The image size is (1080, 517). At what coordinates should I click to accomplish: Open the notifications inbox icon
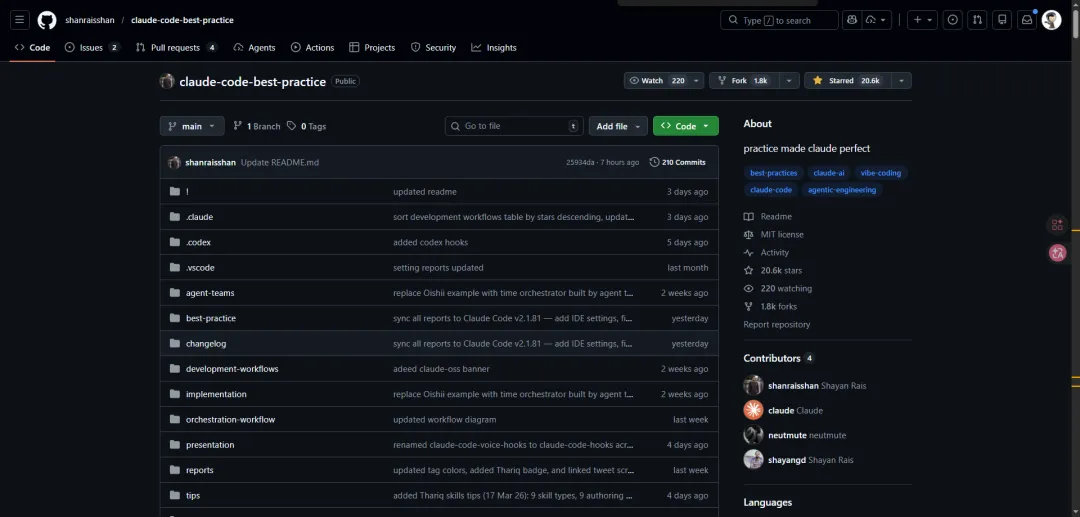1026,20
